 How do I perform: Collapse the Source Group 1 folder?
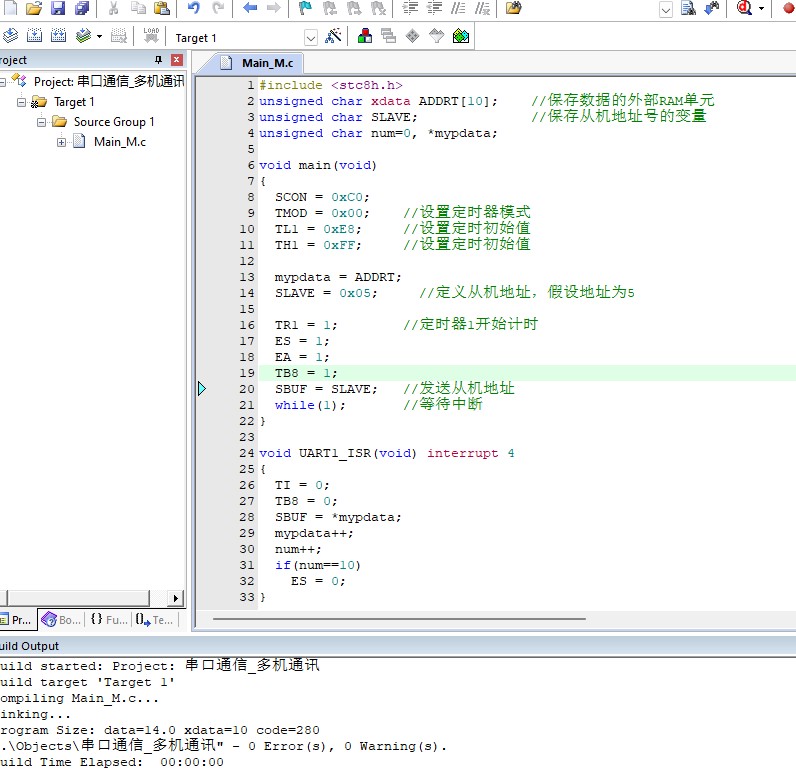(41, 122)
